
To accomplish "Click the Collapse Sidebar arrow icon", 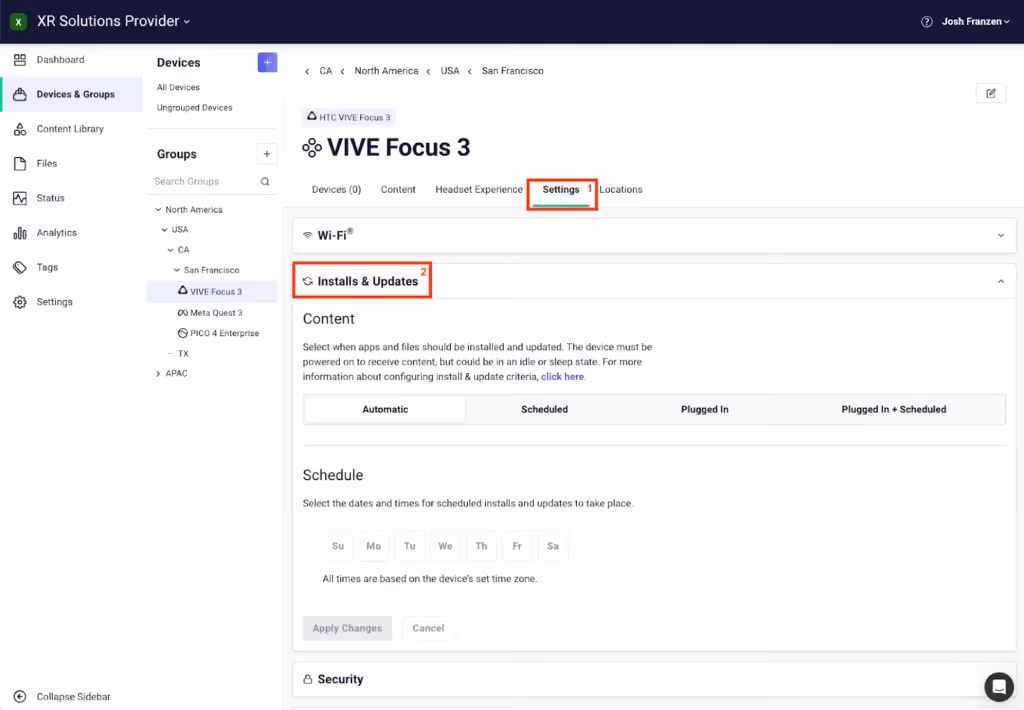I will tap(20, 696).
